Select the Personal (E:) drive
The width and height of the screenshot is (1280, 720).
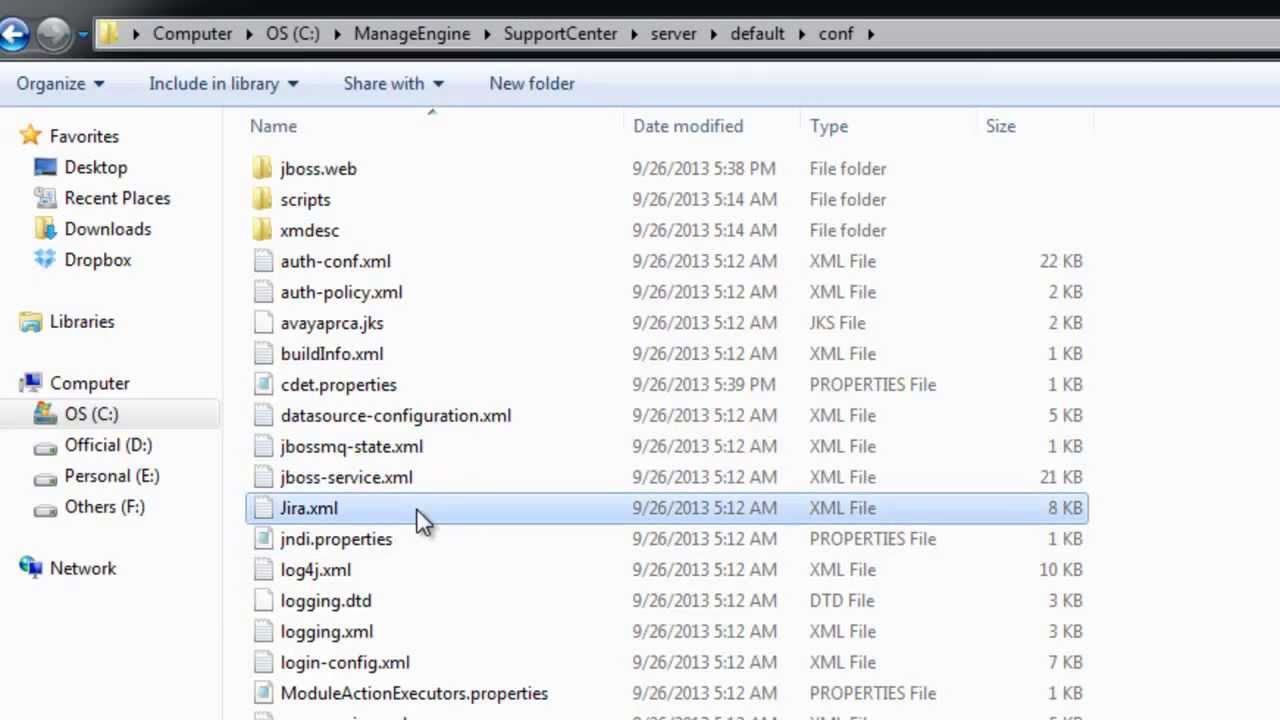click(112, 476)
